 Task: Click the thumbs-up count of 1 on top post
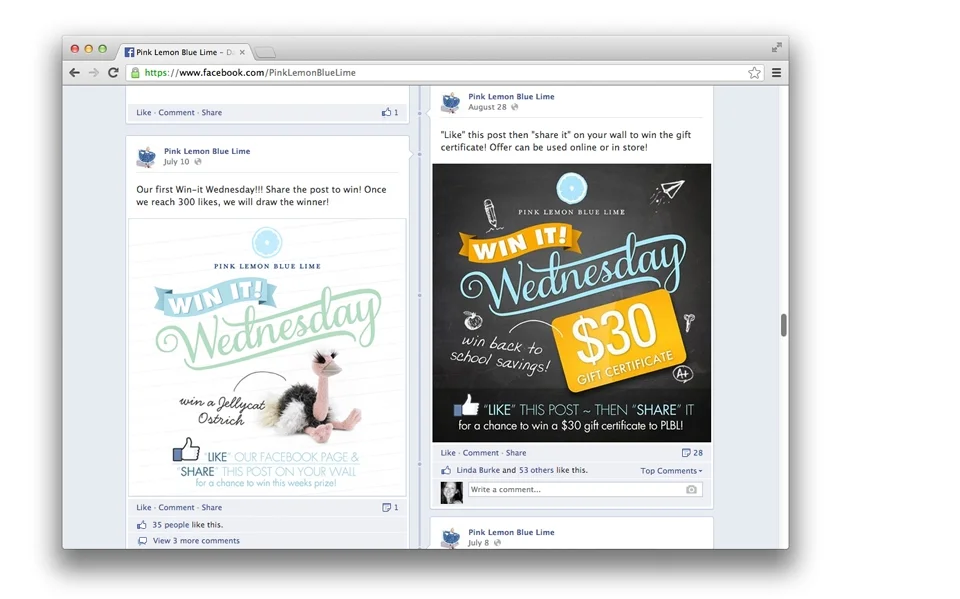(x=390, y=112)
